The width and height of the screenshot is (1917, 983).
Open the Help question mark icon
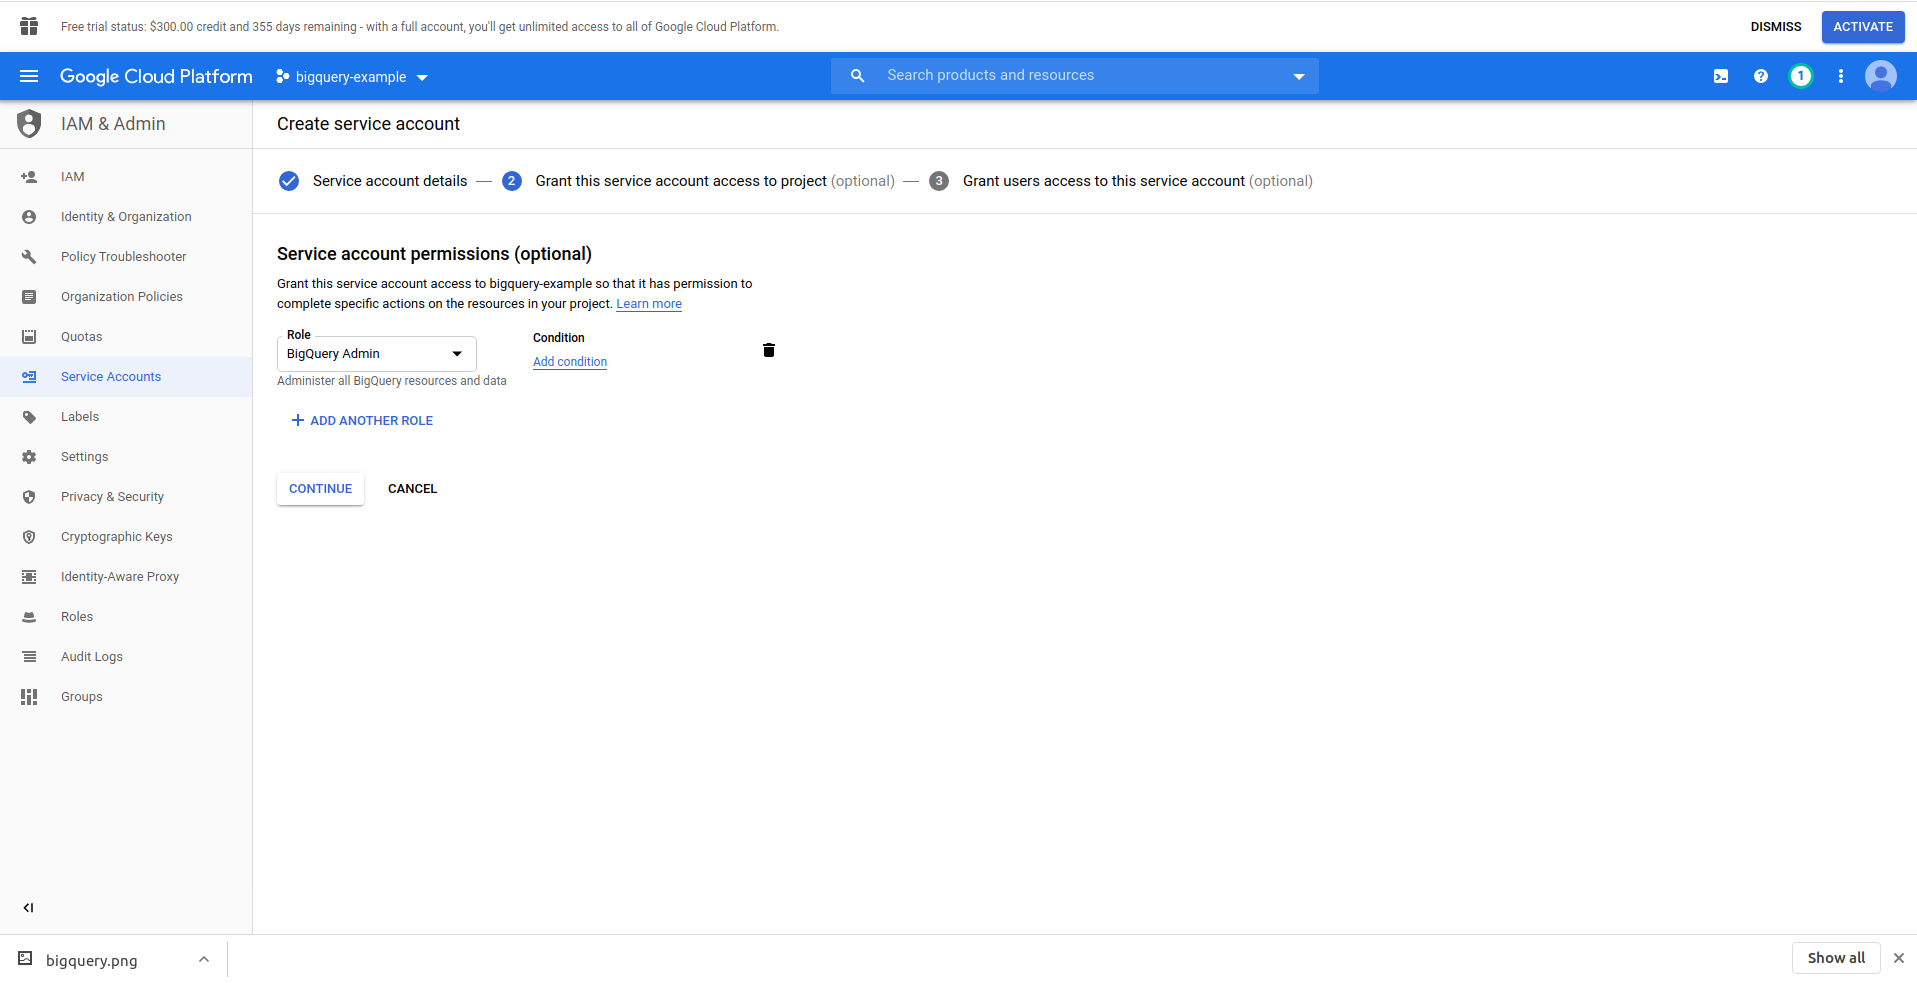point(1761,76)
